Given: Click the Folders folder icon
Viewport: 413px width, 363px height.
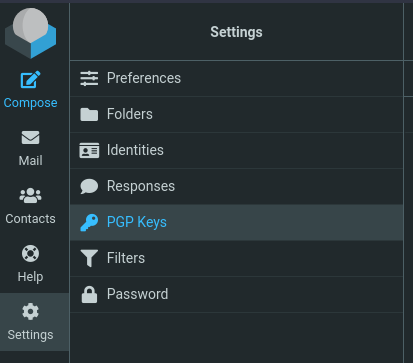Looking at the screenshot, I should [89, 114].
